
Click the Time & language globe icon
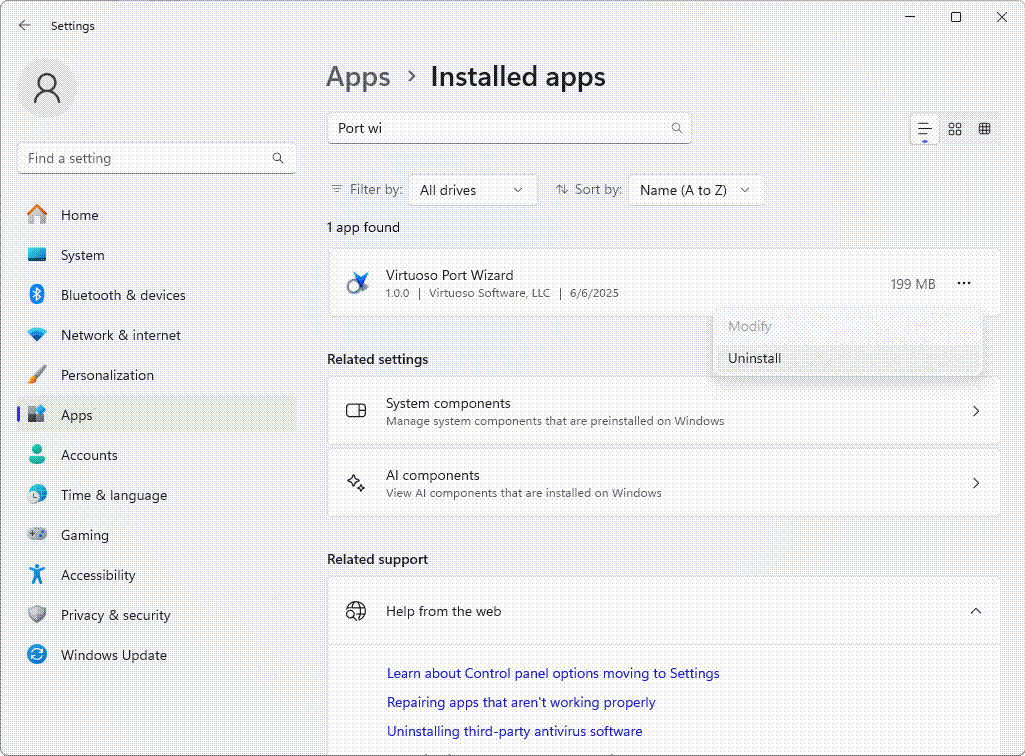(x=37, y=494)
